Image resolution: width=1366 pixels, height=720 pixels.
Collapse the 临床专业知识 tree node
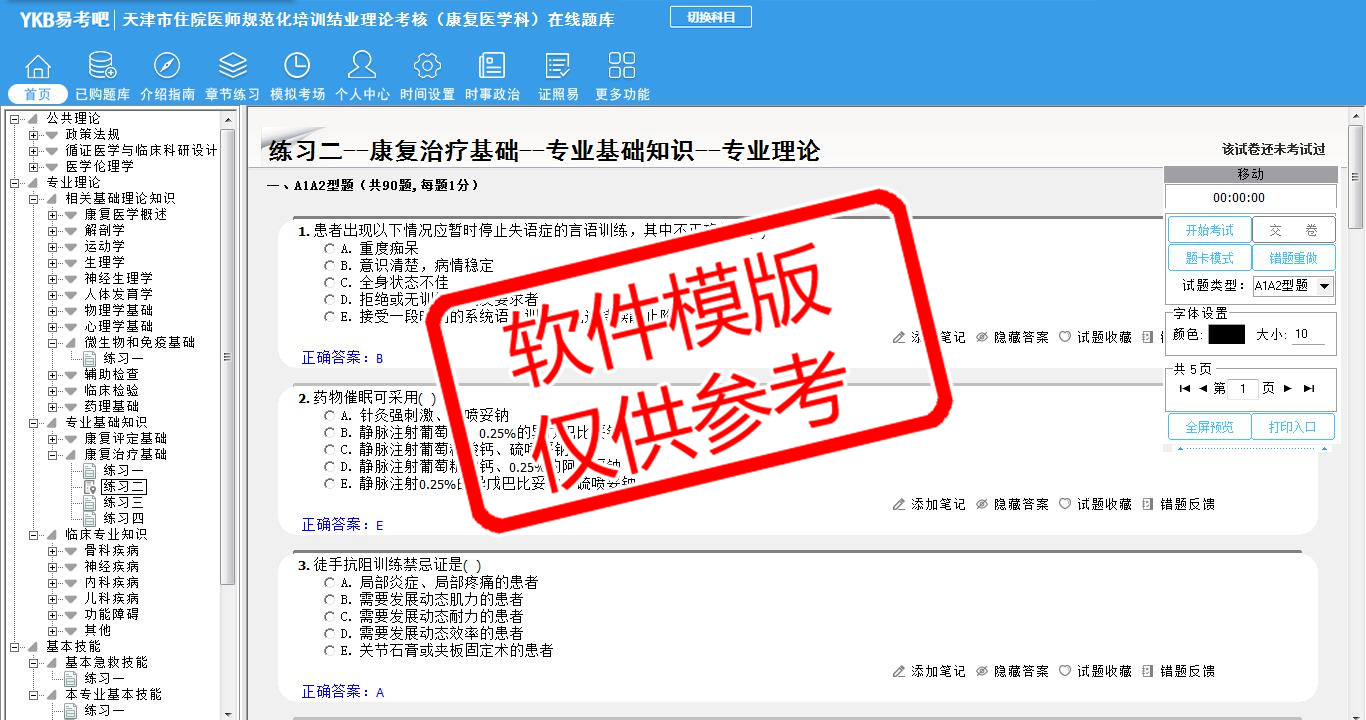pos(33,534)
